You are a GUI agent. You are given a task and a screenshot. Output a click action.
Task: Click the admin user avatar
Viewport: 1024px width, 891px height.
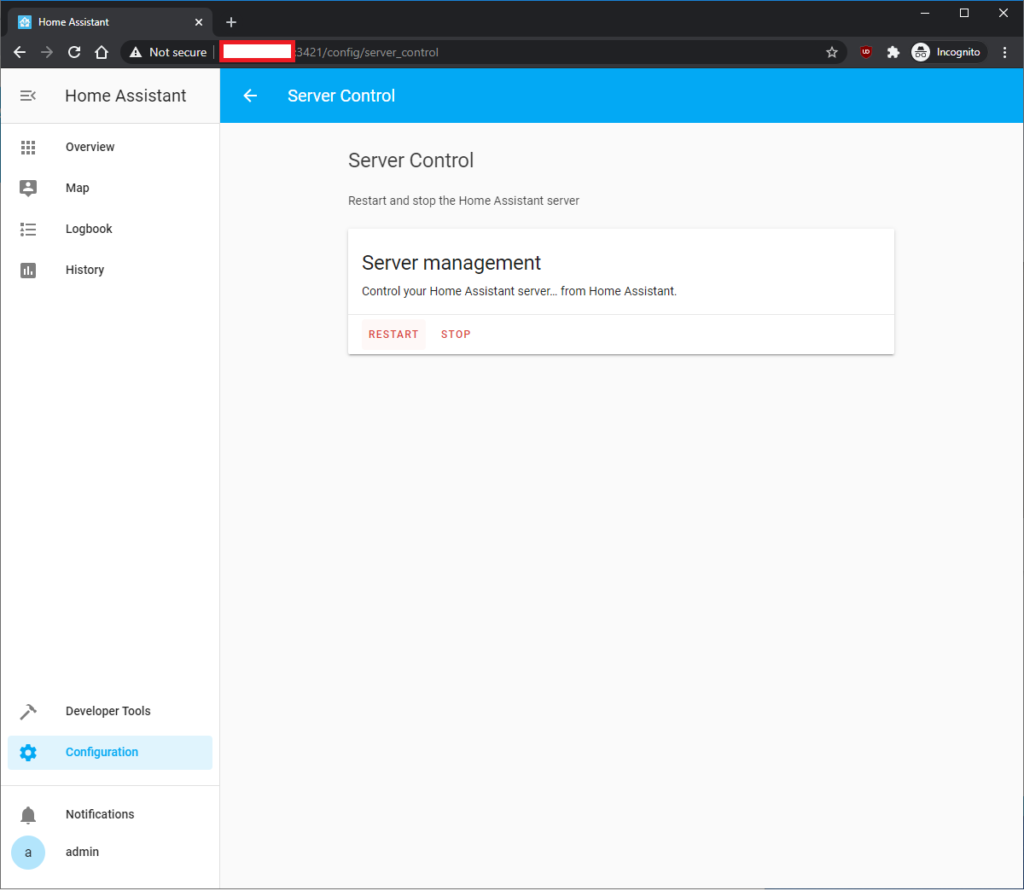point(27,852)
